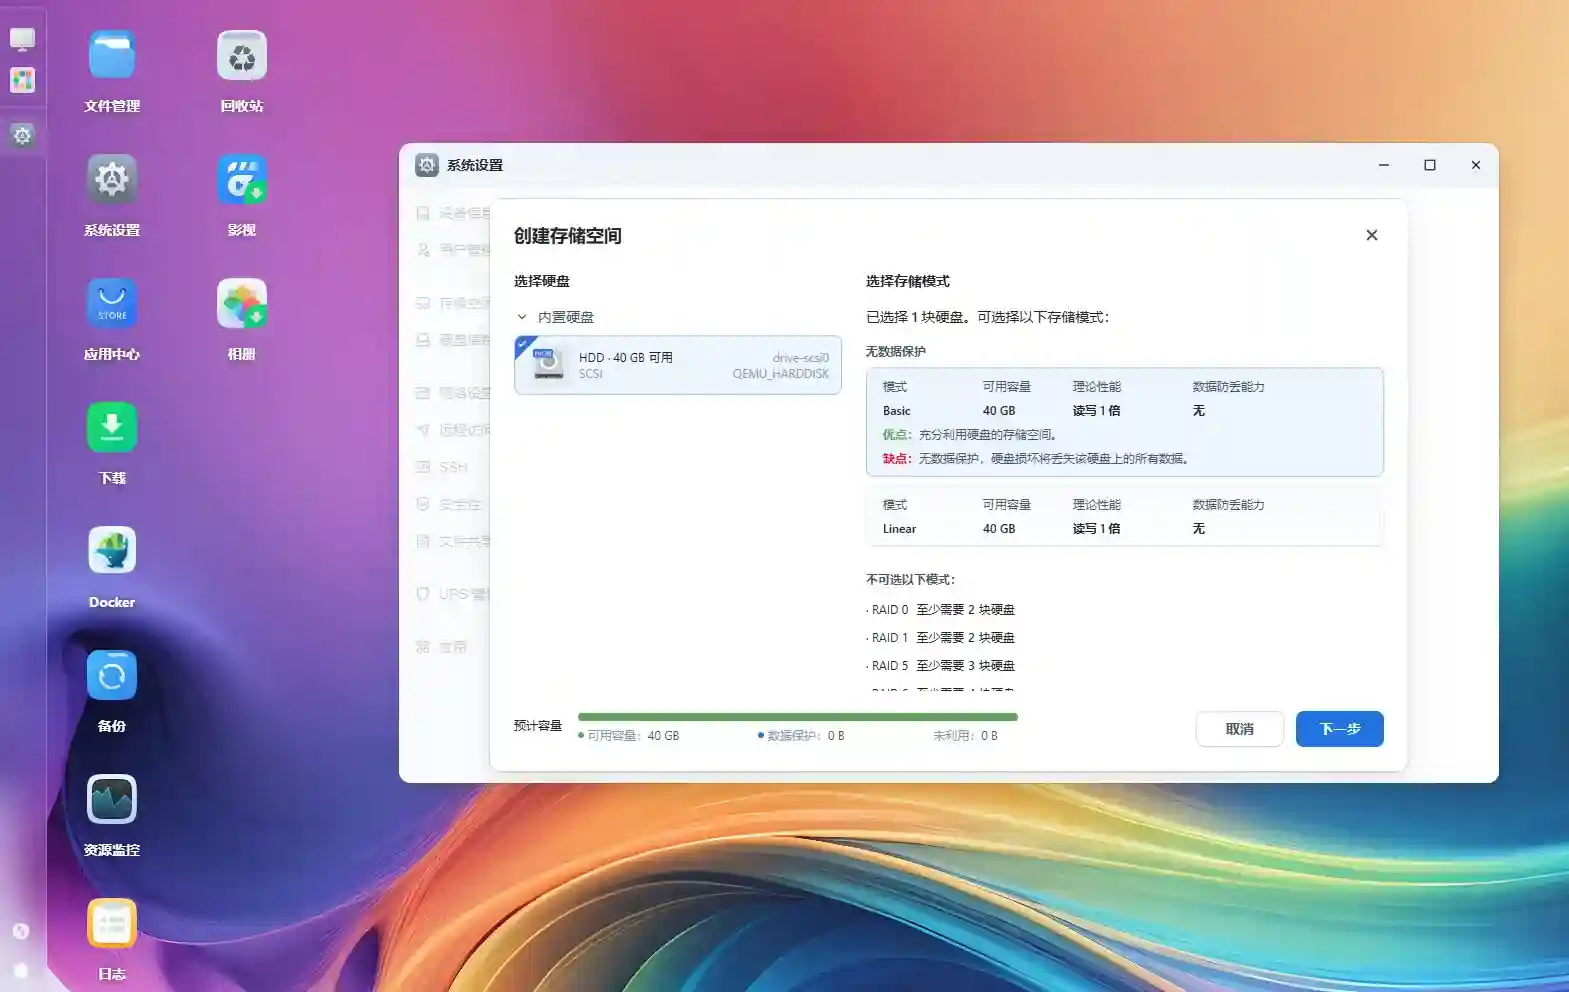The width and height of the screenshot is (1569, 992).
Task: Open the 备份 backup app
Action: (111, 676)
